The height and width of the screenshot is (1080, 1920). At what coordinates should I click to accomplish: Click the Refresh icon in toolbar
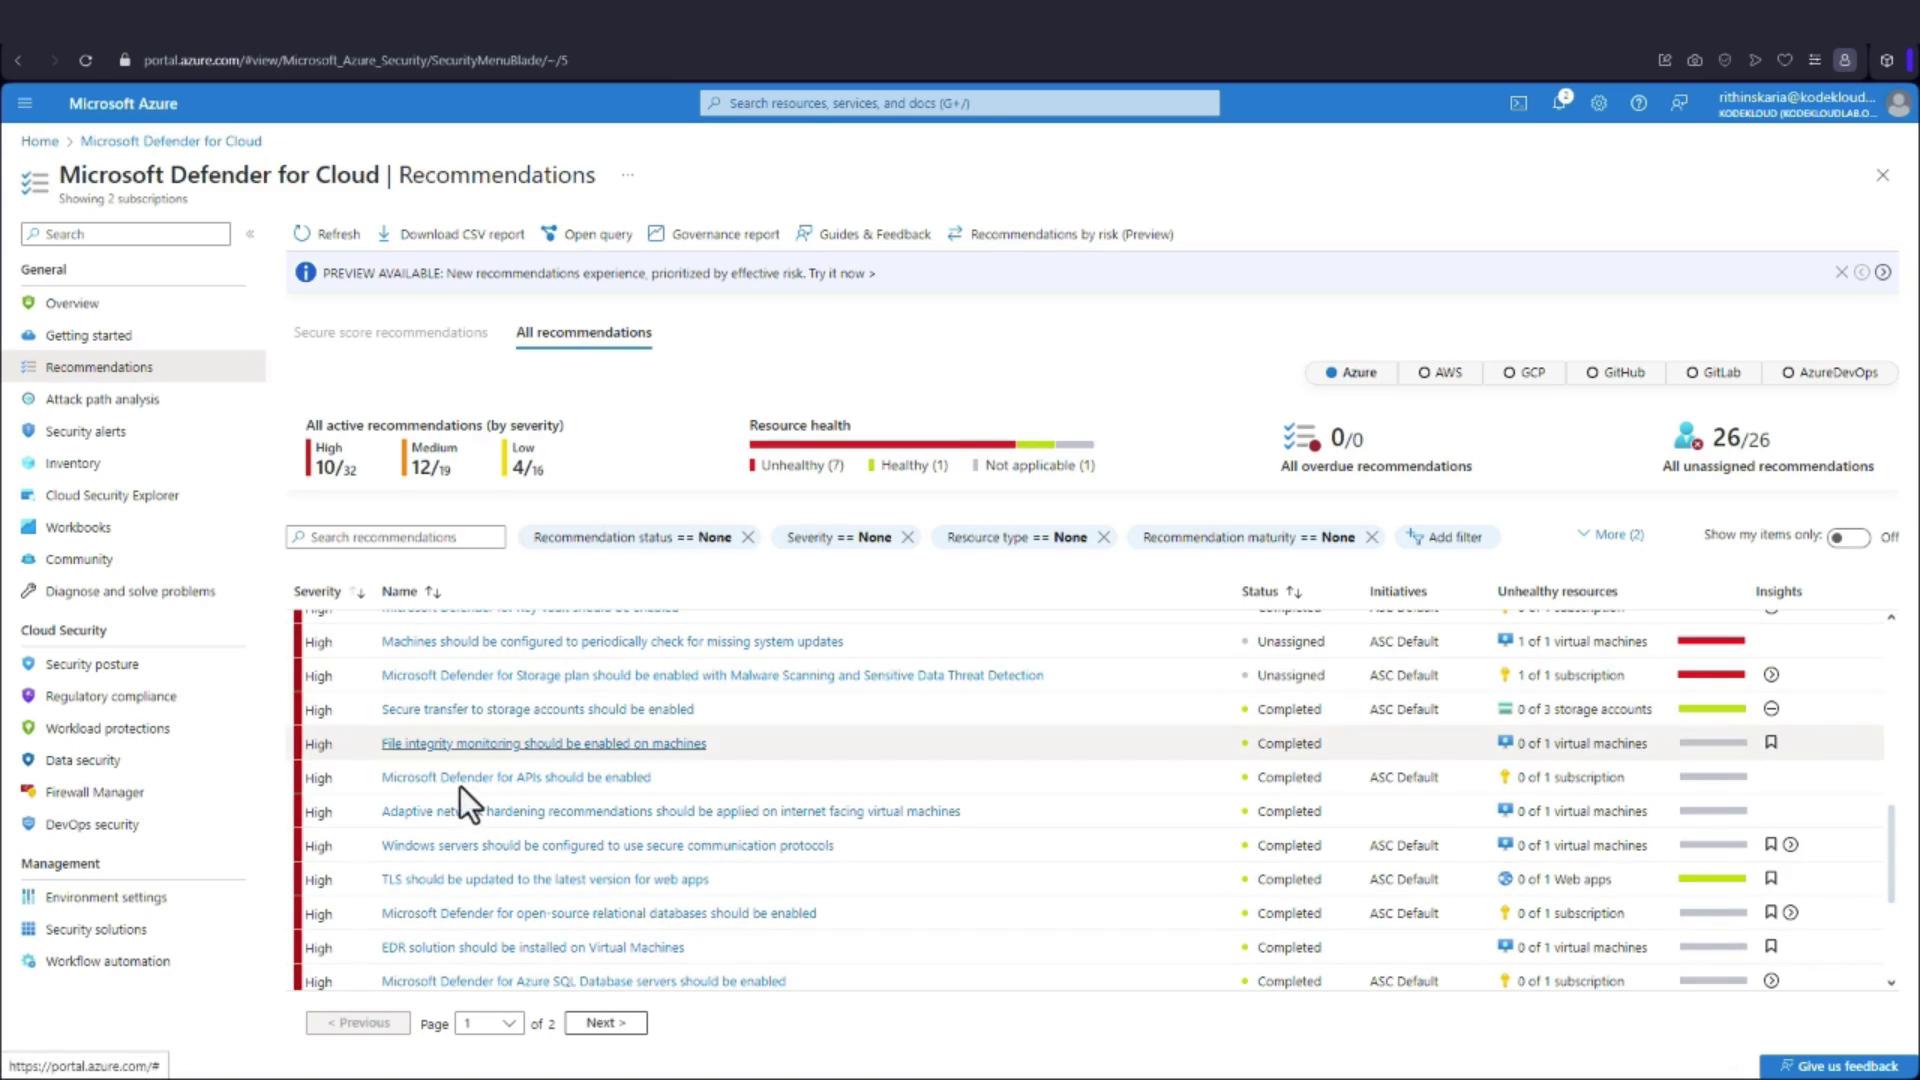click(x=302, y=234)
